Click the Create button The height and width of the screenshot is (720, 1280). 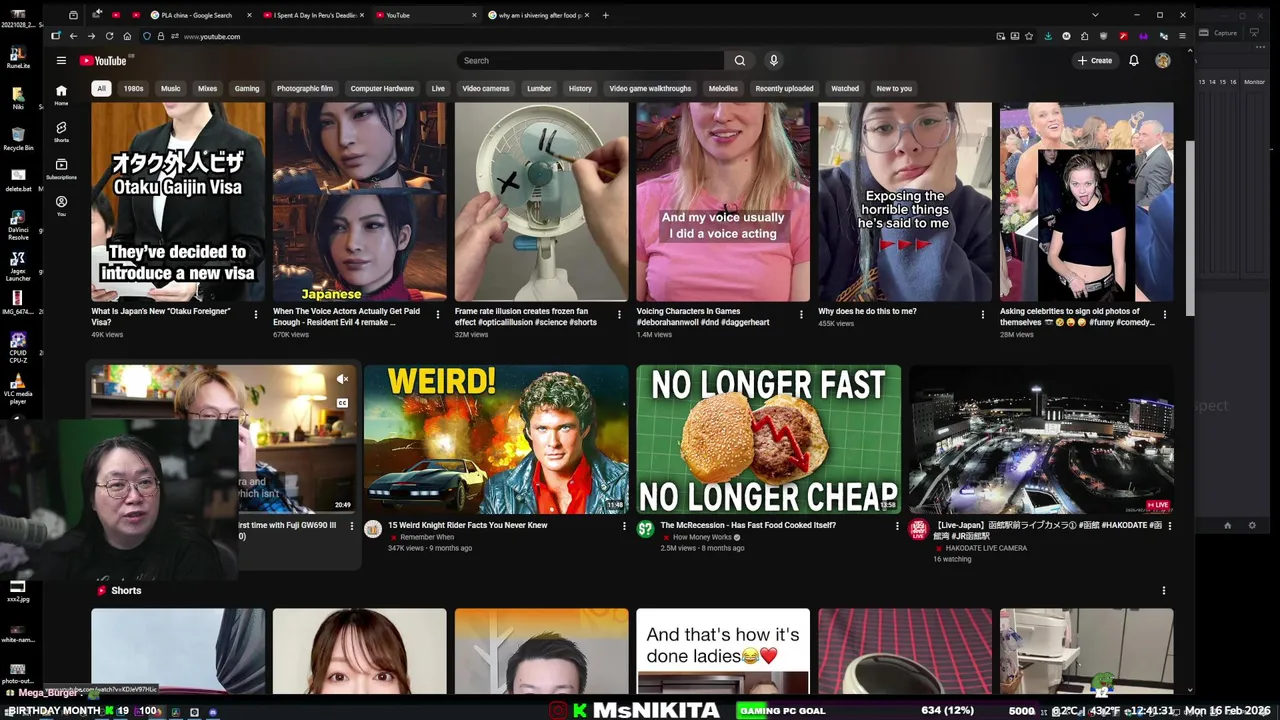click(1094, 60)
